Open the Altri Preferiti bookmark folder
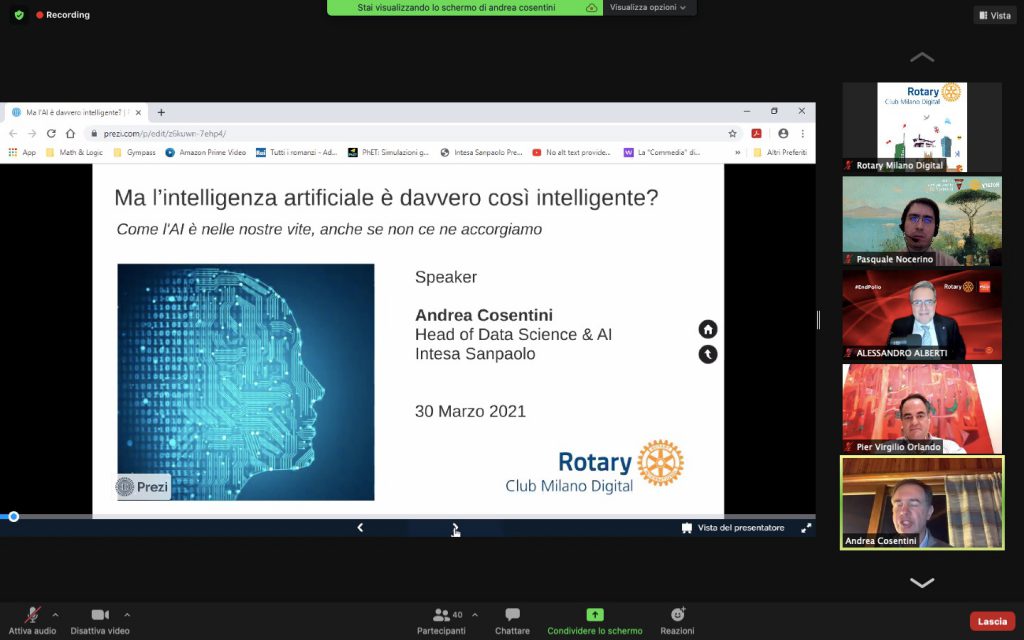1024x640 pixels. [x=780, y=152]
